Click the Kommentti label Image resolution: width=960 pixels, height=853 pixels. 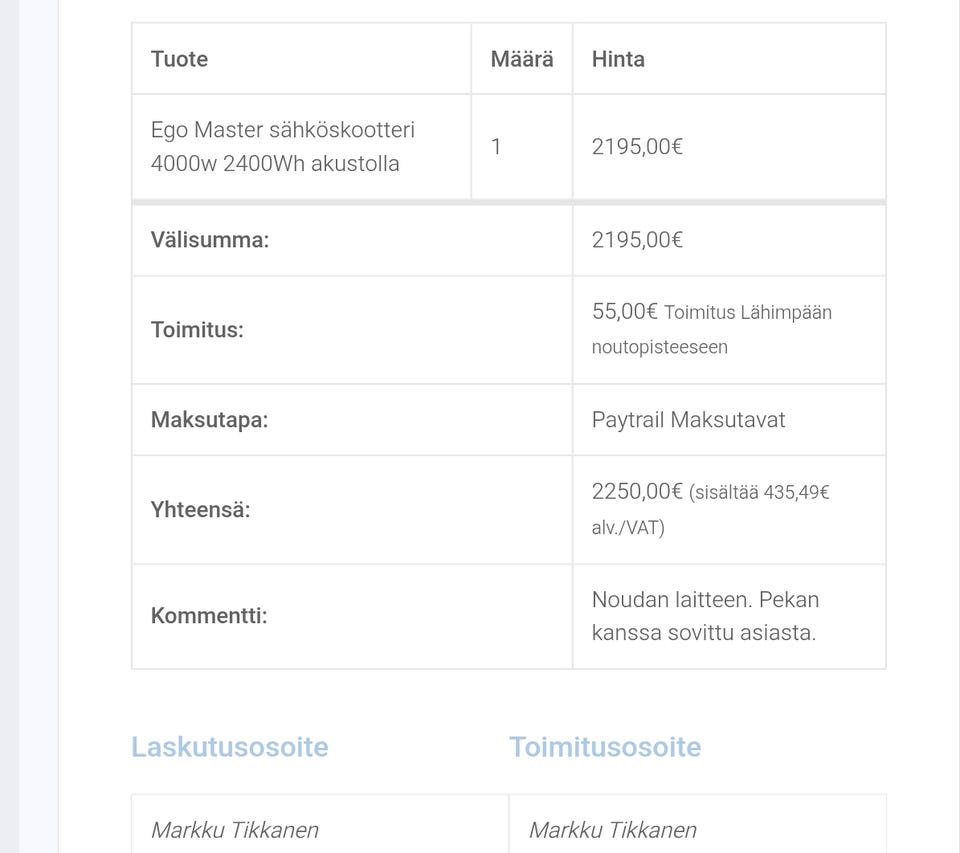[209, 616]
